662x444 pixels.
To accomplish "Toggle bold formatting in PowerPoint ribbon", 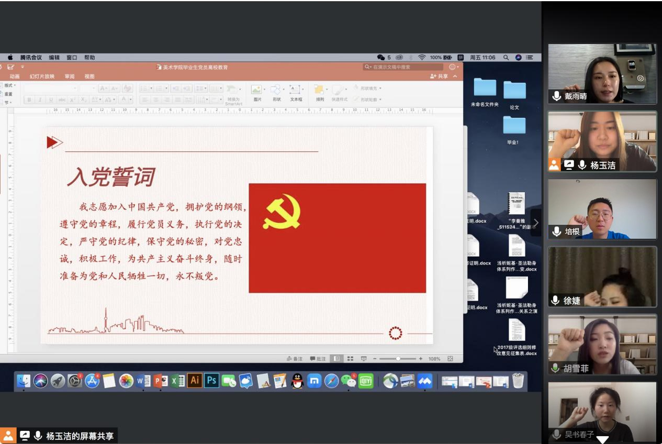I will pos(29,100).
